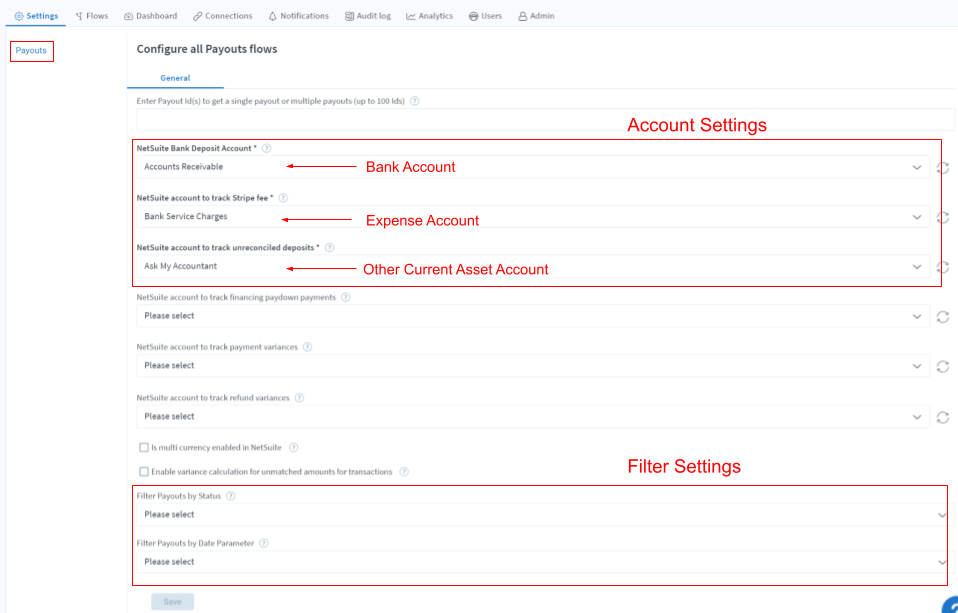Image resolution: width=958 pixels, height=613 pixels.
Task: Show help for Filter Payouts by Date Parameter
Action: [263, 543]
